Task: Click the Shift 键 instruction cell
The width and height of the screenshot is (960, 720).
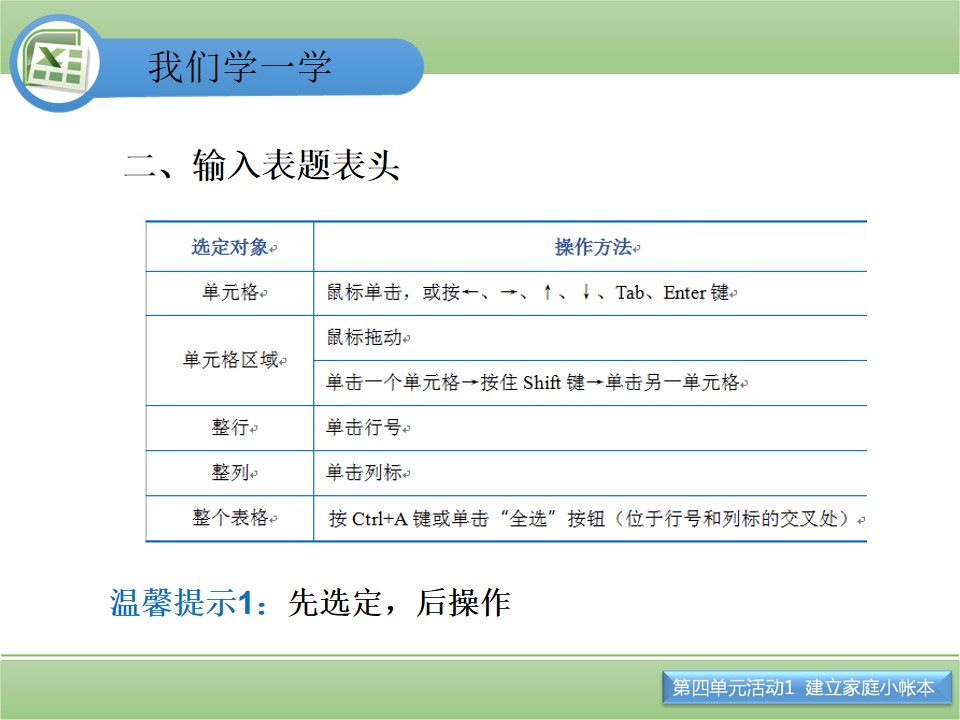Action: pos(590,383)
